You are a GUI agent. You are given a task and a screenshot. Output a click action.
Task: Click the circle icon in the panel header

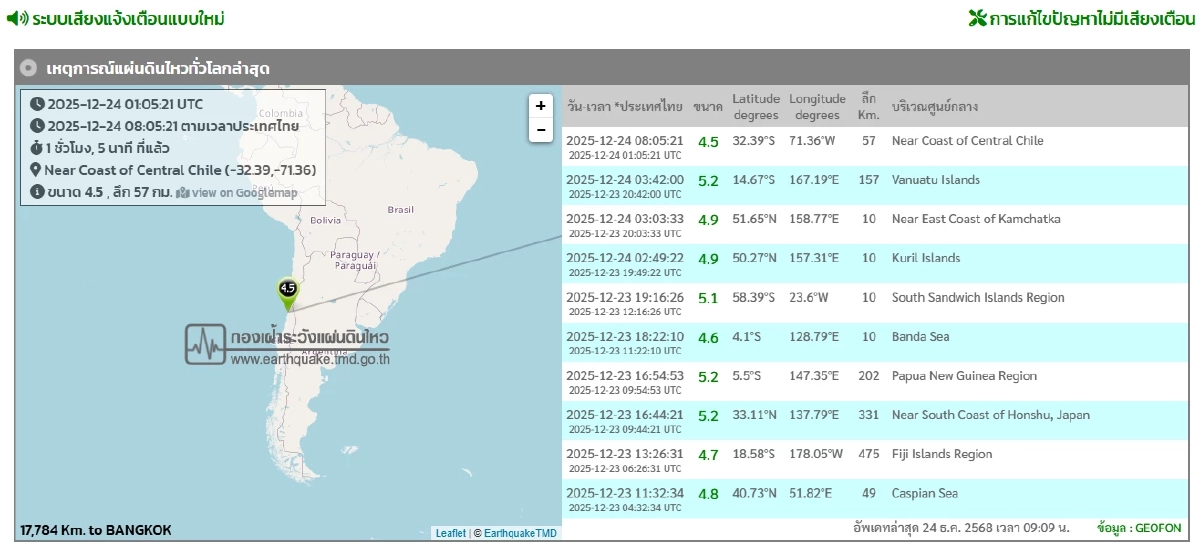28,68
